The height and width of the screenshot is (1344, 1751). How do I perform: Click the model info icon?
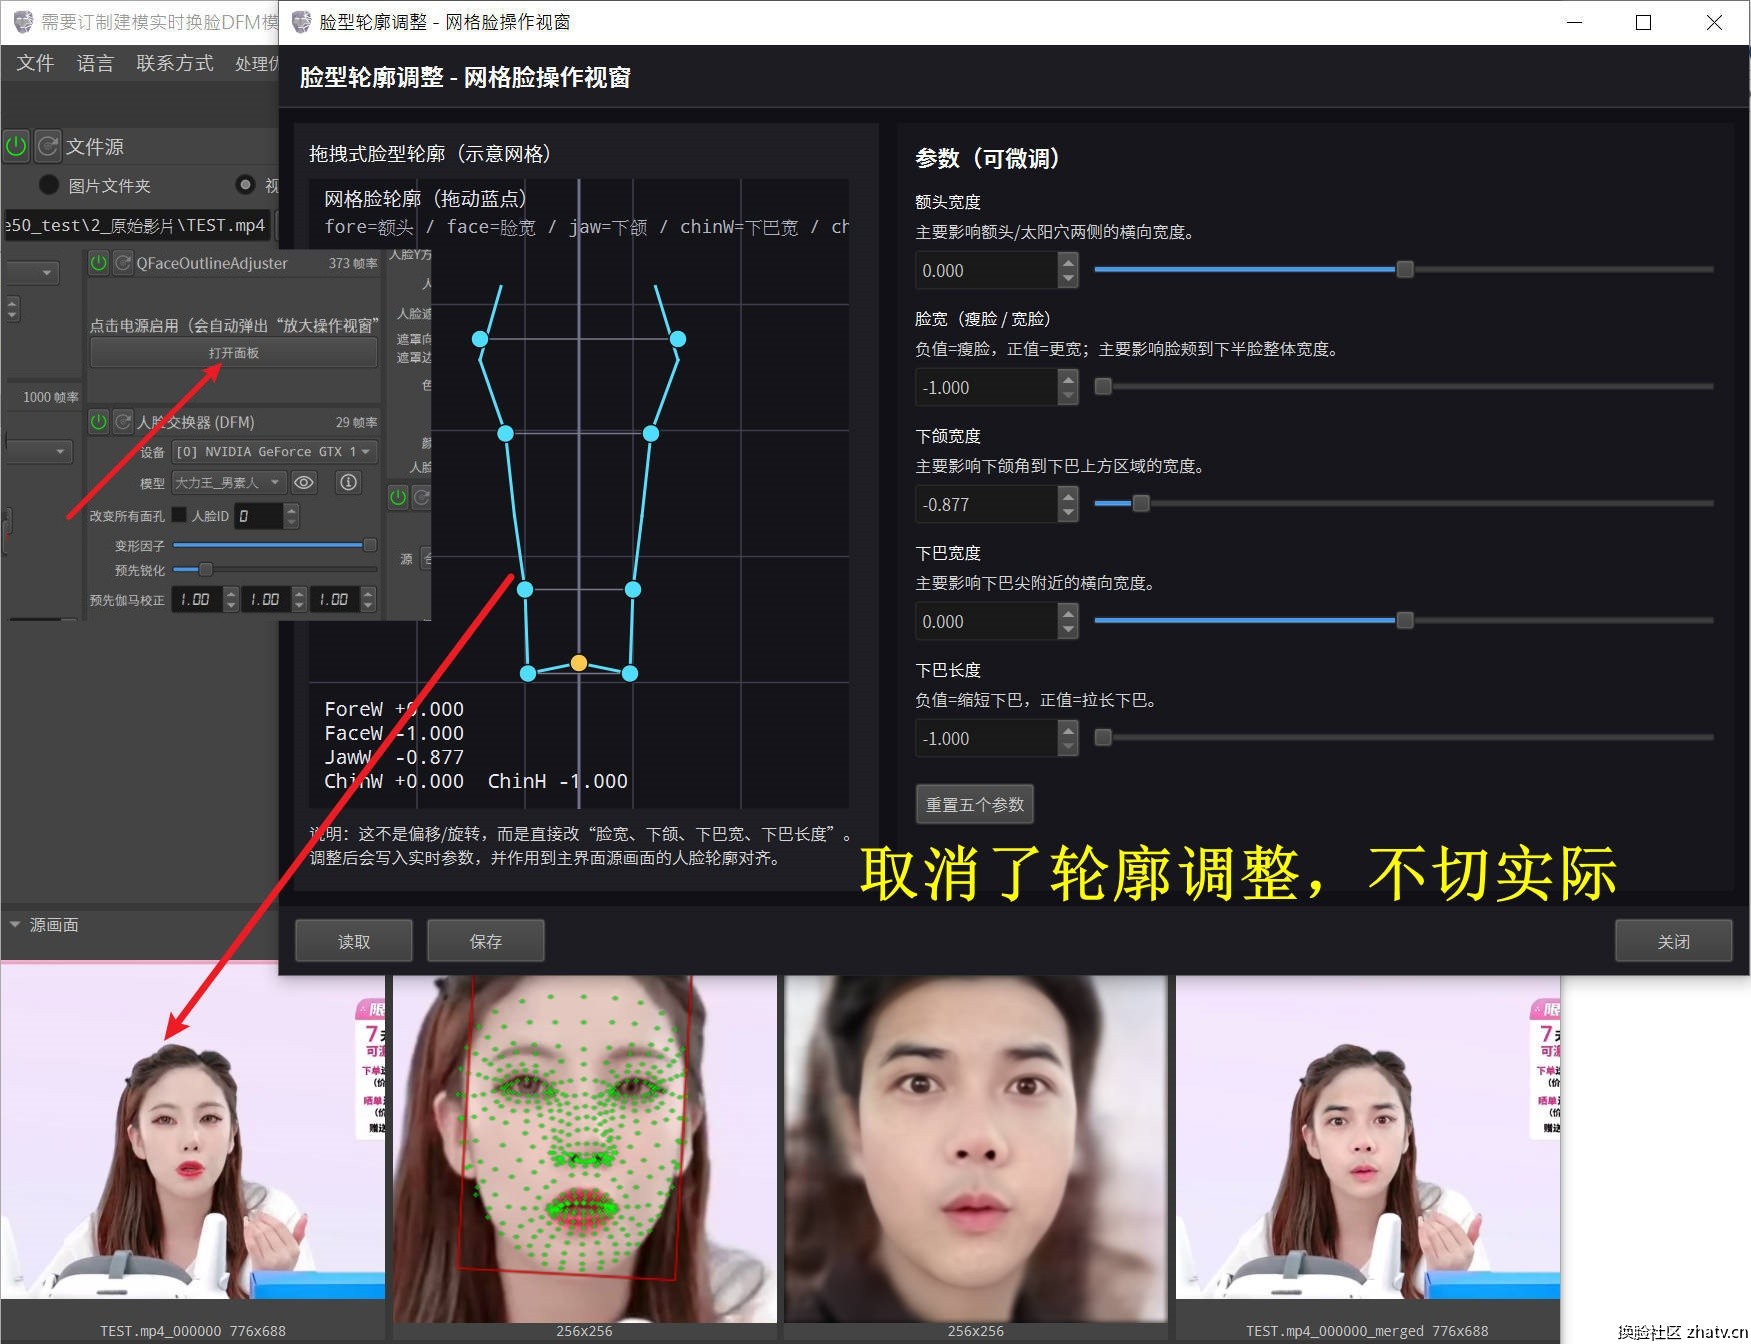pyautogui.click(x=348, y=482)
